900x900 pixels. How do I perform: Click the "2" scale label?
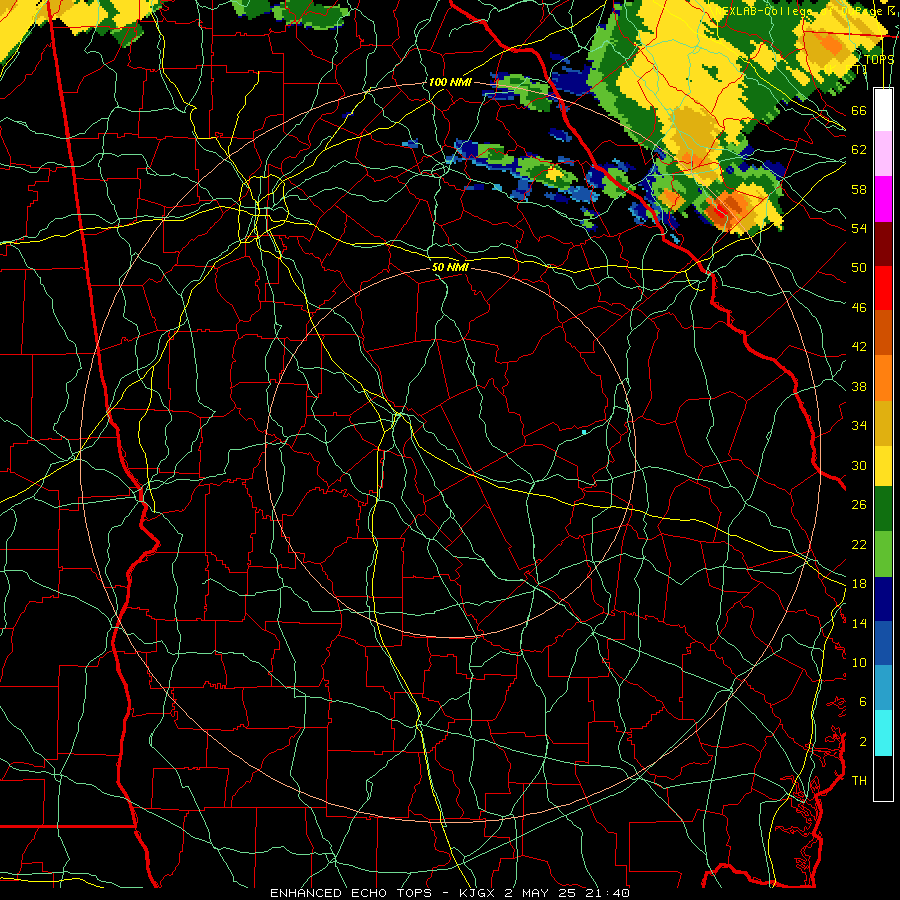[862, 741]
